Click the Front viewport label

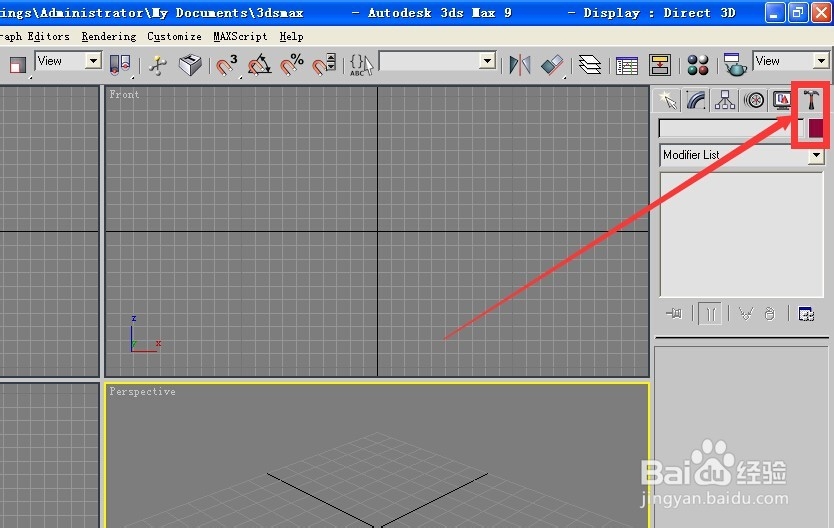(124, 94)
